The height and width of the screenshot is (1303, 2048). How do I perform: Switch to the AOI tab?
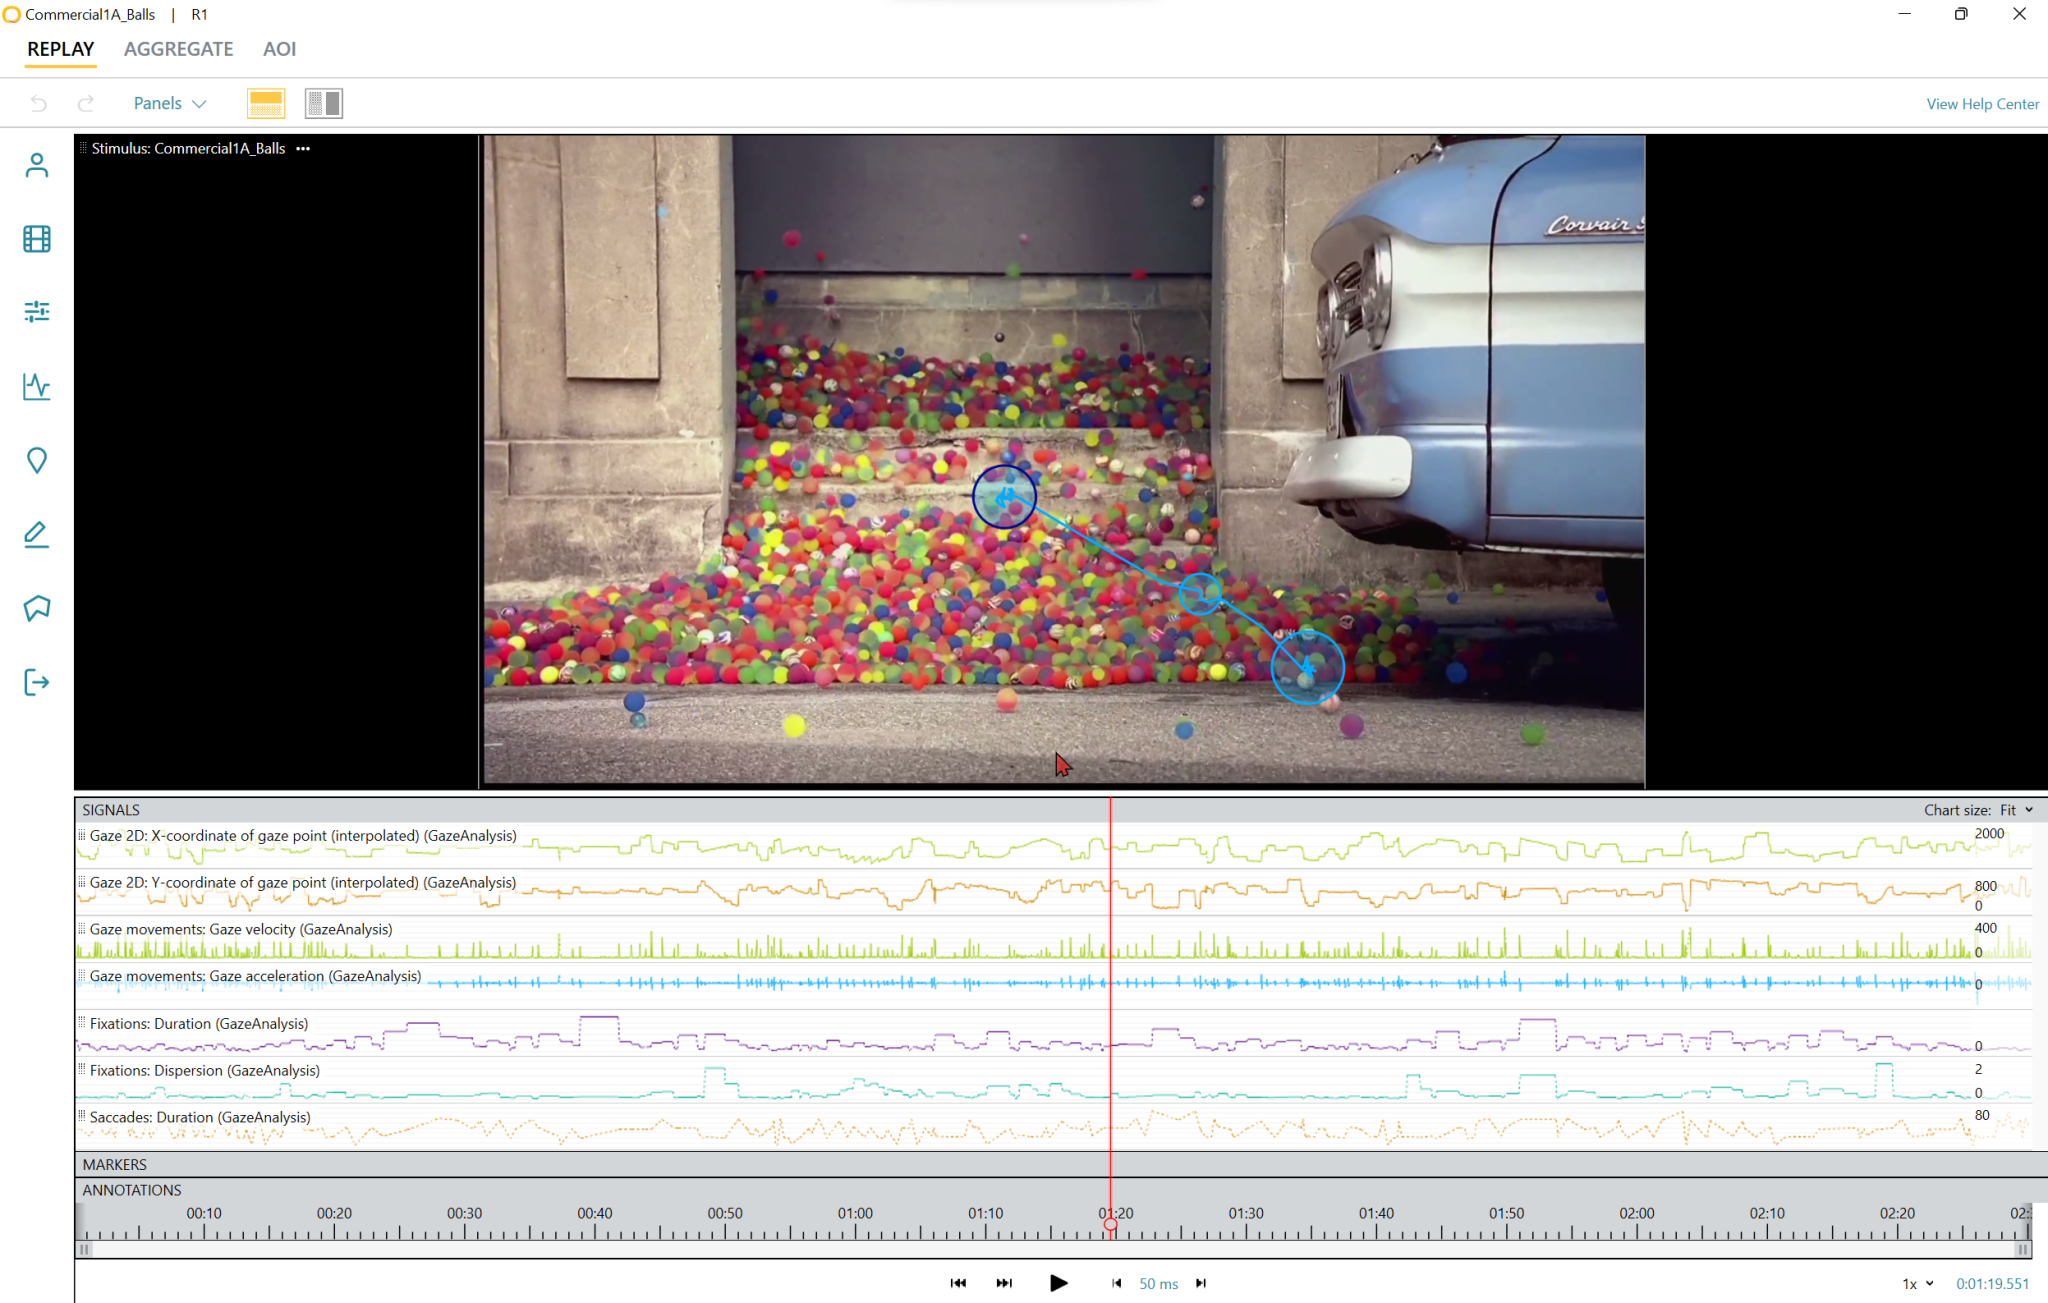click(x=279, y=49)
